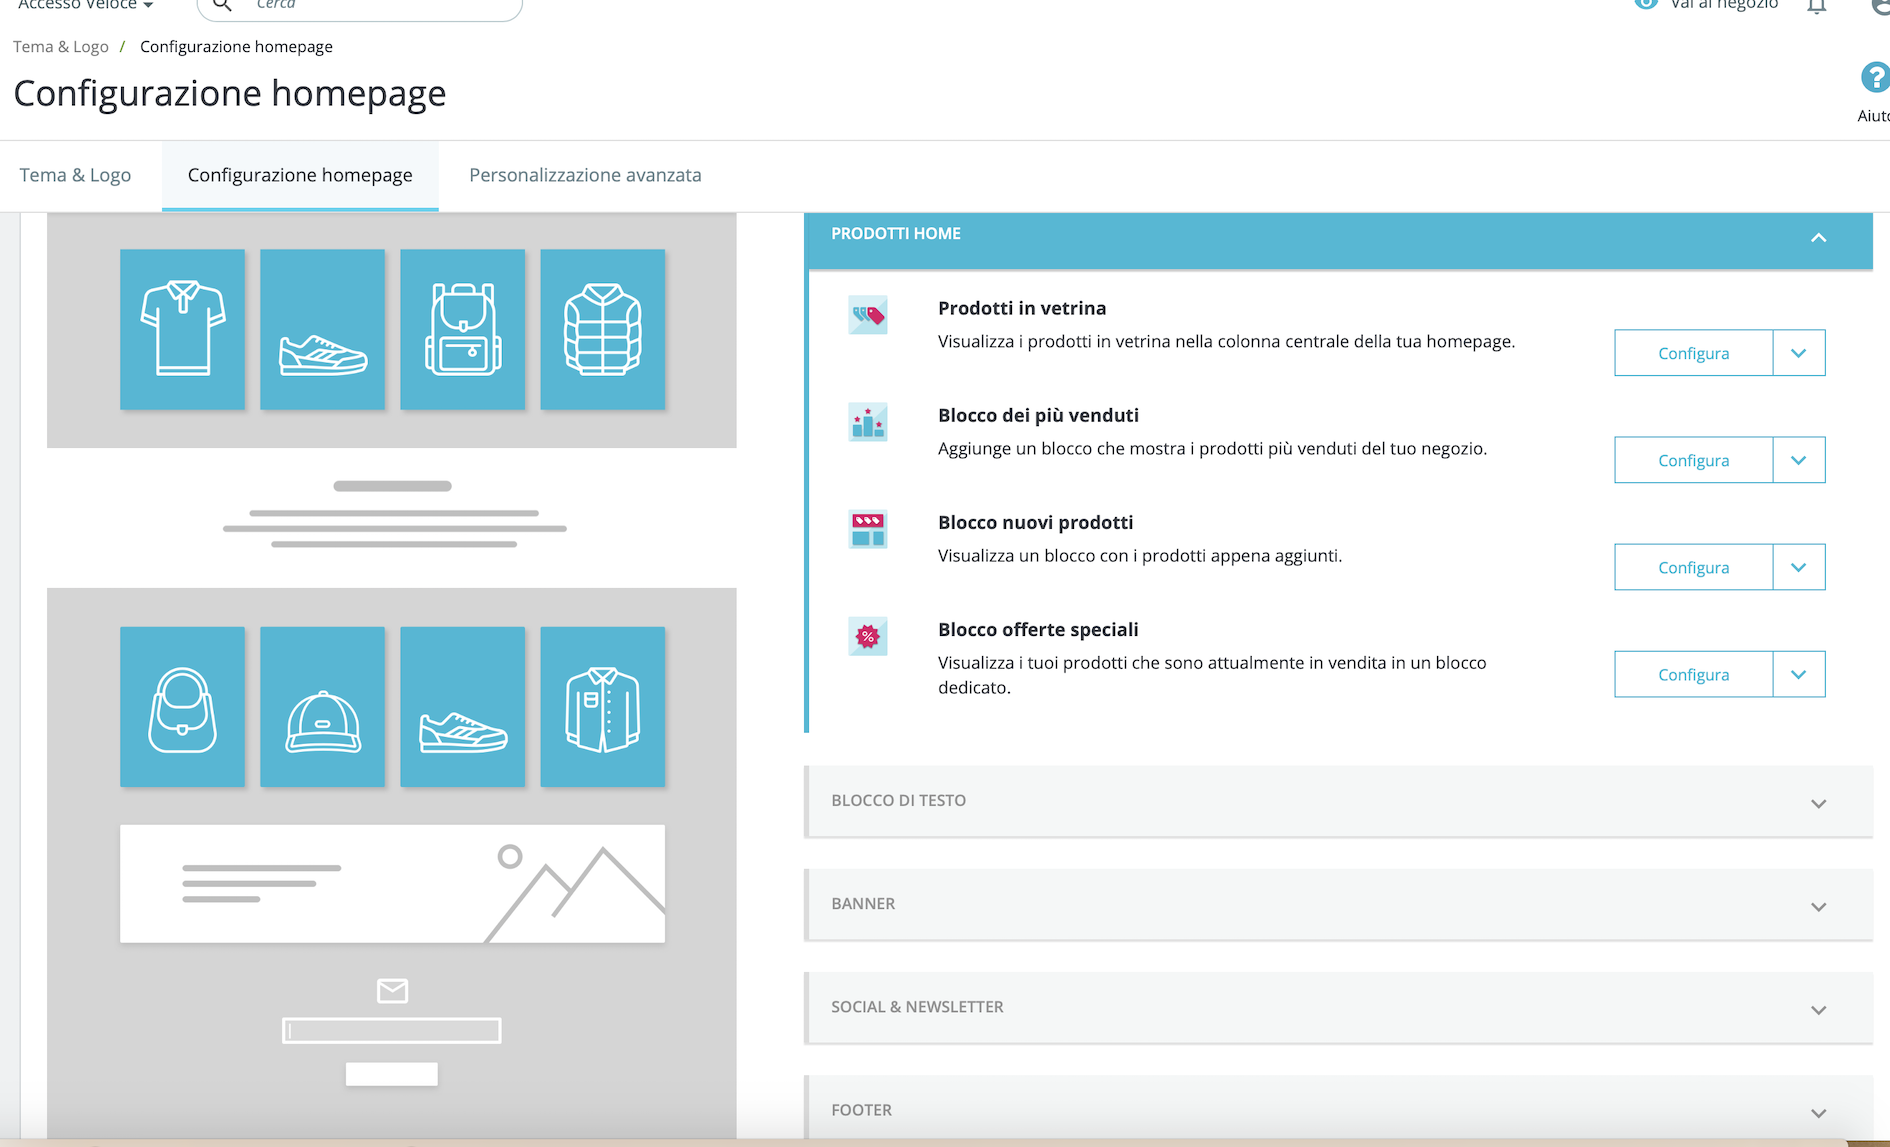Click the Blocco nuovi prodotti title
1890x1147 pixels.
1035,522
